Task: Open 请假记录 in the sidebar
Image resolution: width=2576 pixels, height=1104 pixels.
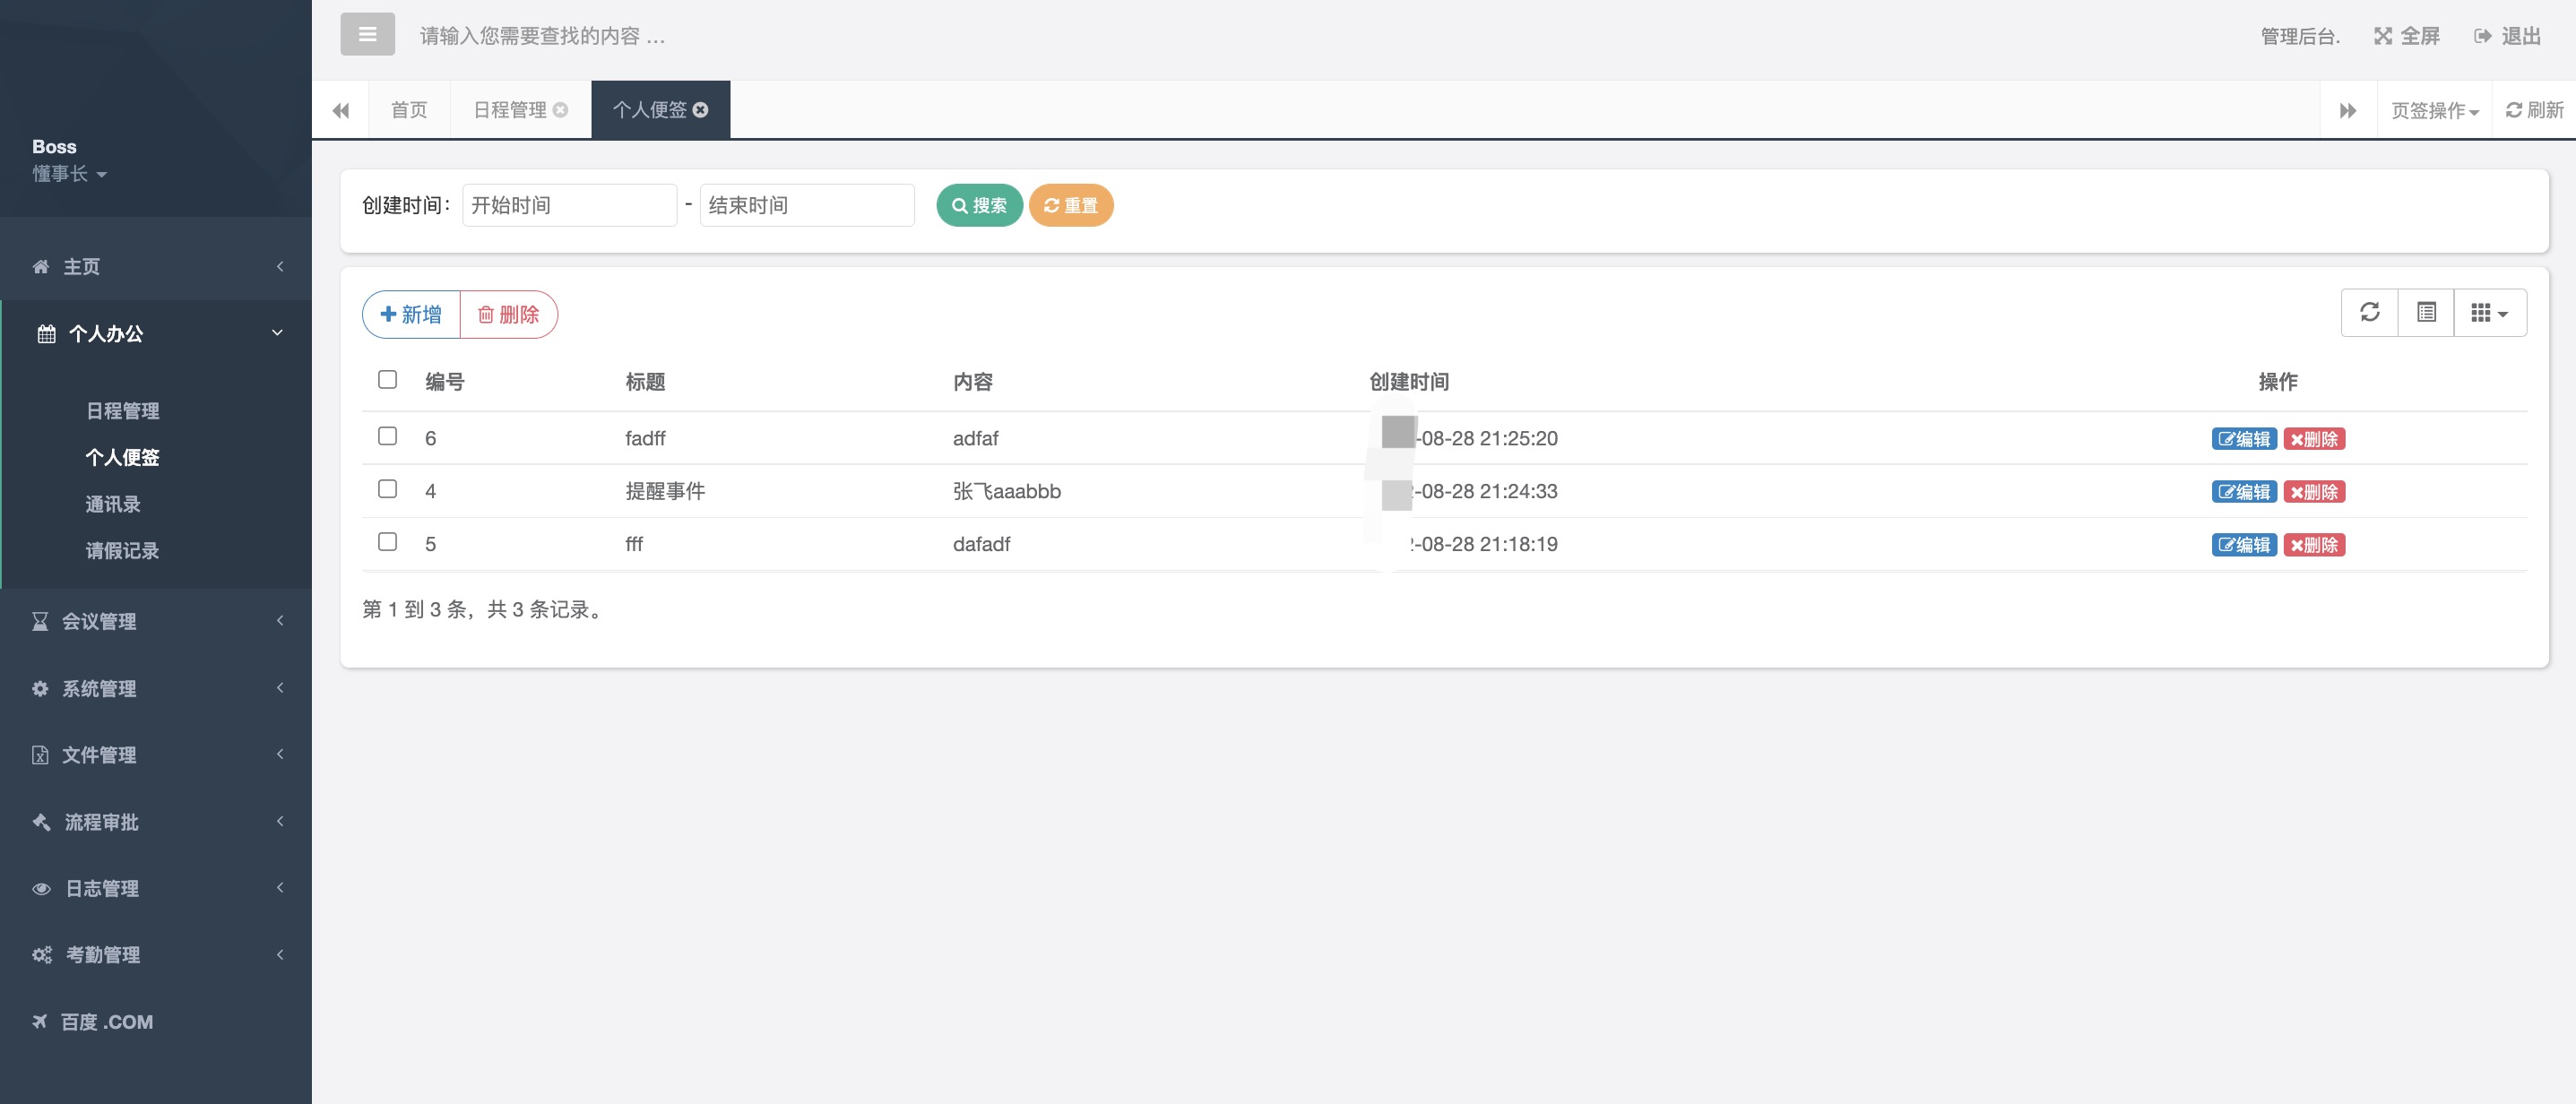Action: pyautogui.click(x=122, y=551)
